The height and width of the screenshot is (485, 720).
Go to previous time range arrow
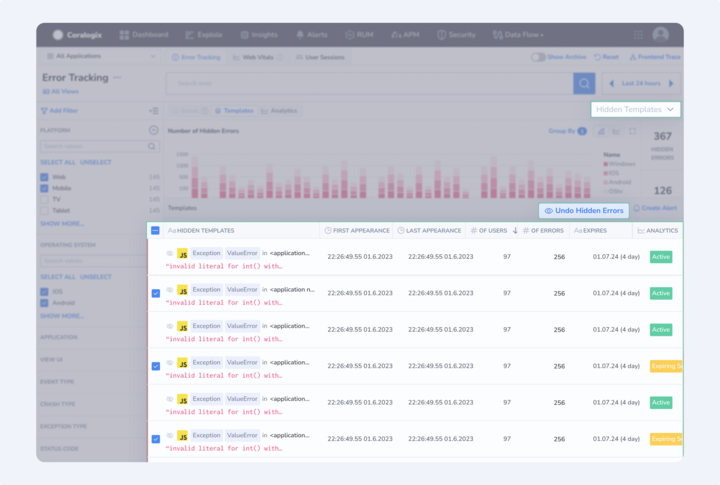(x=612, y=83)
